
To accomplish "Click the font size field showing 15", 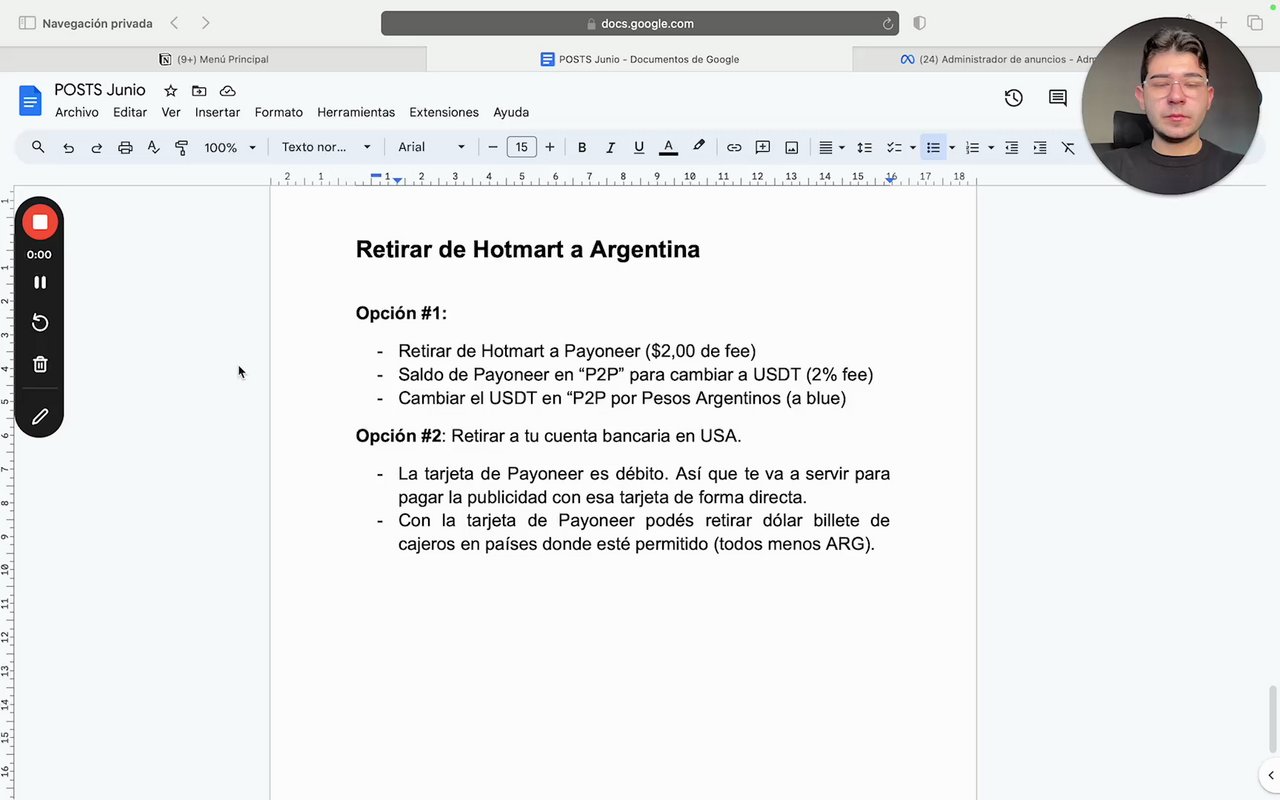I will (521, 147).
